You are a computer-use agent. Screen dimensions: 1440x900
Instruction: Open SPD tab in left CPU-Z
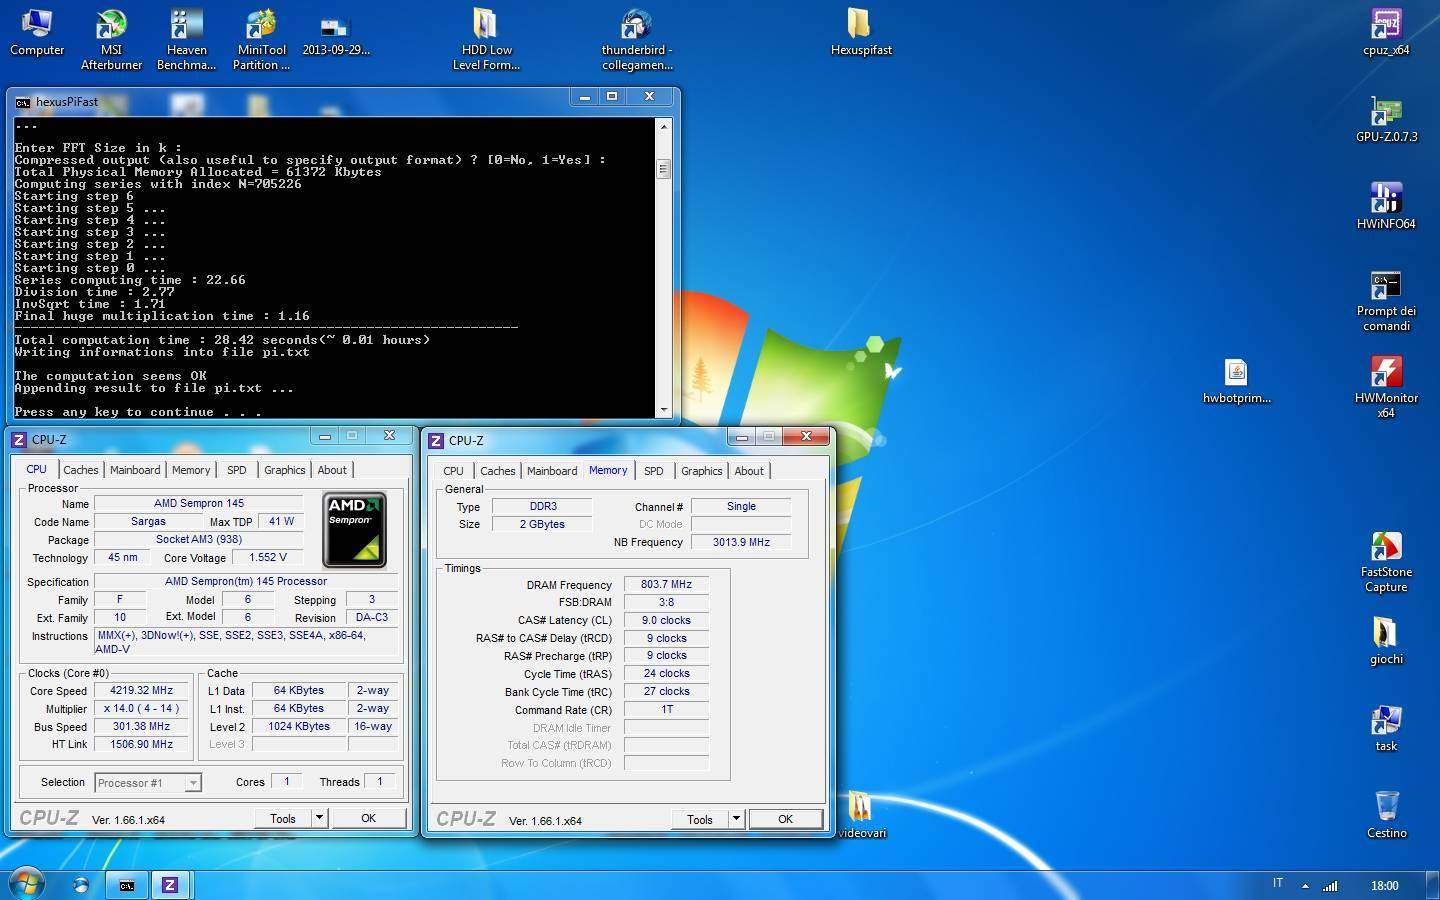click(237, 470)
